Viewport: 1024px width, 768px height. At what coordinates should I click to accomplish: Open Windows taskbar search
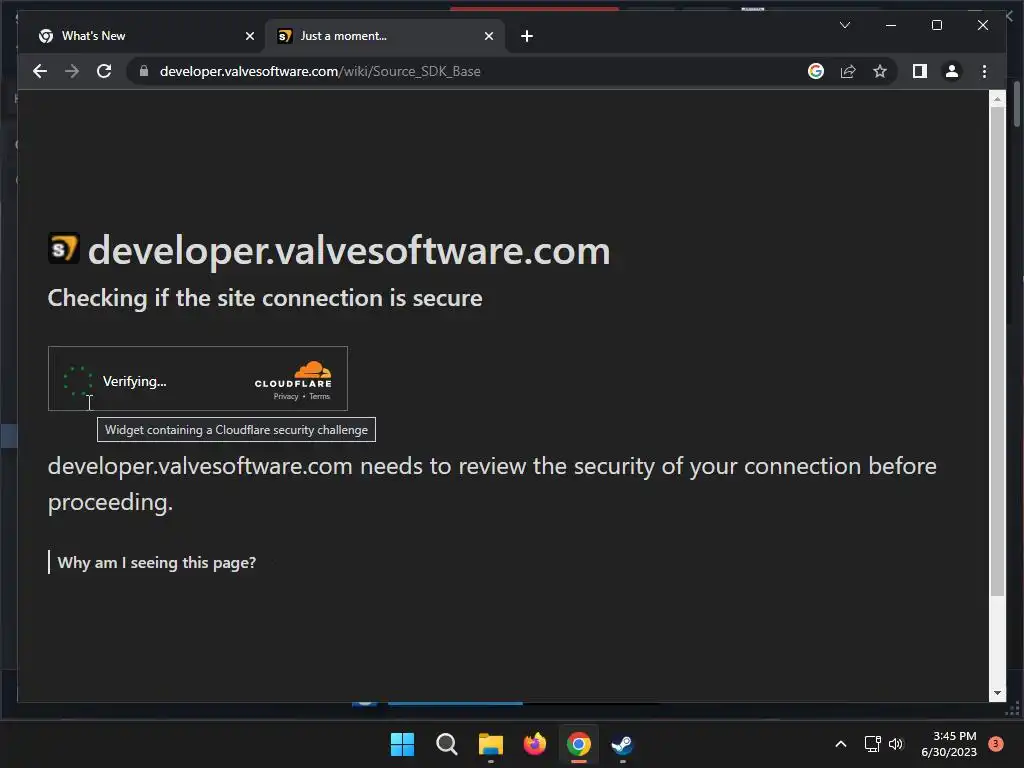pyautogui.click(x=447, y=744)
